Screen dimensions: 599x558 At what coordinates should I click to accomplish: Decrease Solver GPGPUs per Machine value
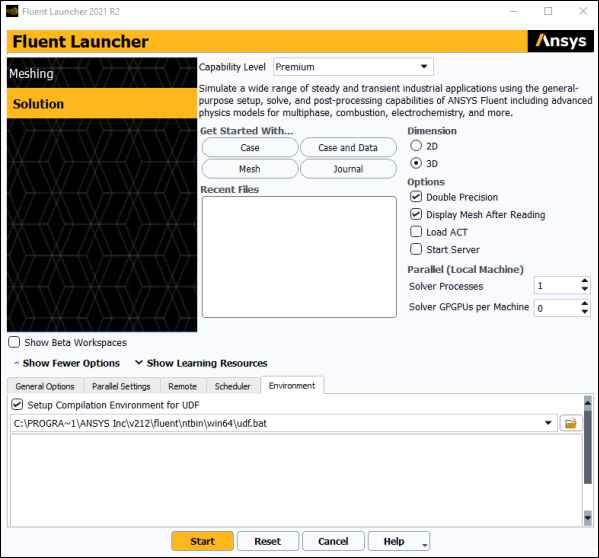[584, 312]
